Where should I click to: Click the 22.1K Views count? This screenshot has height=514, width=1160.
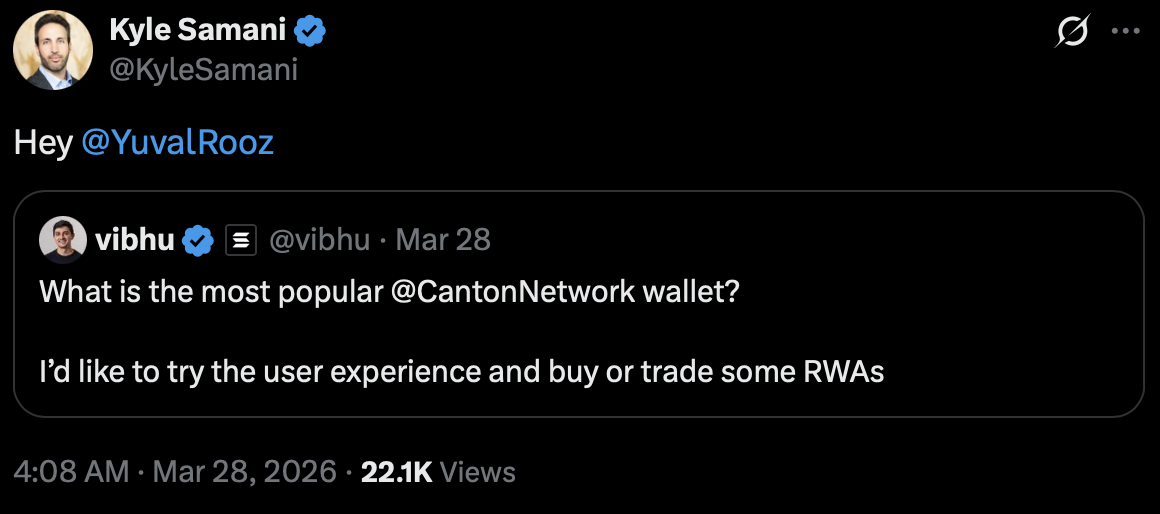(x=438, y=472)
